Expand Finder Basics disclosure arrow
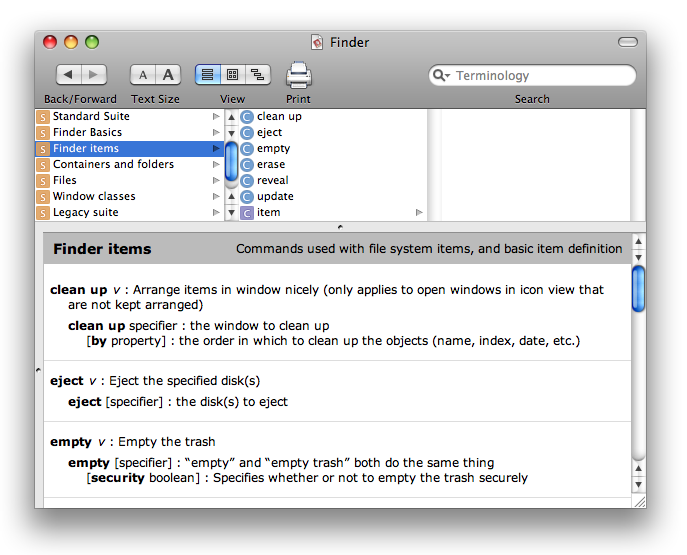 [x=216, y=132]
